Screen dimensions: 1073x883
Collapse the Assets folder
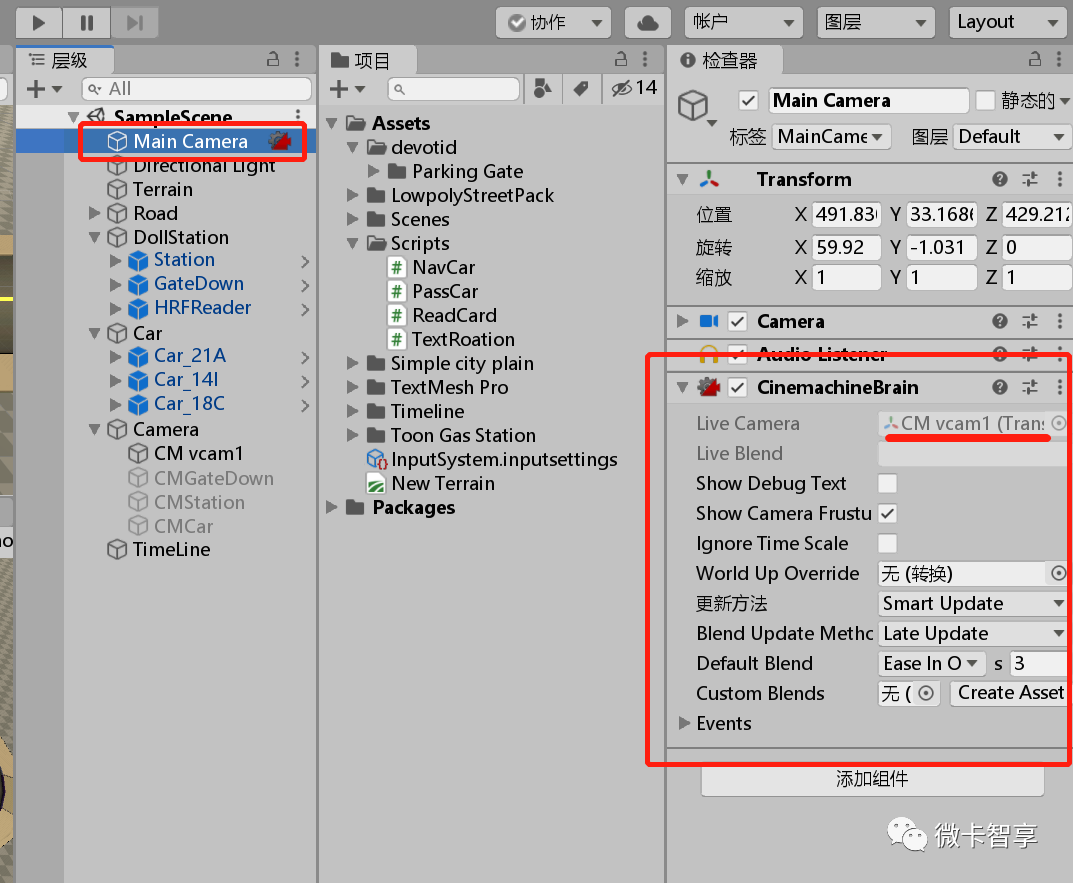tap(332, 123)
